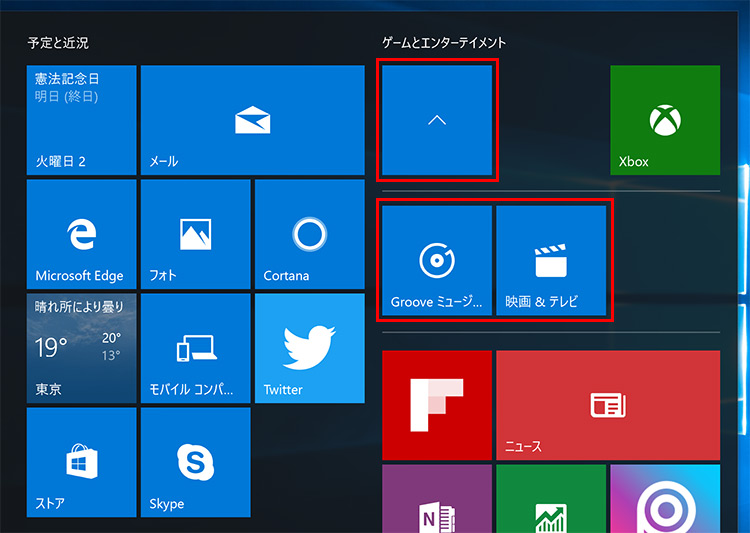Open the Skype tile

pyautogui.click(x=195, y=462)
